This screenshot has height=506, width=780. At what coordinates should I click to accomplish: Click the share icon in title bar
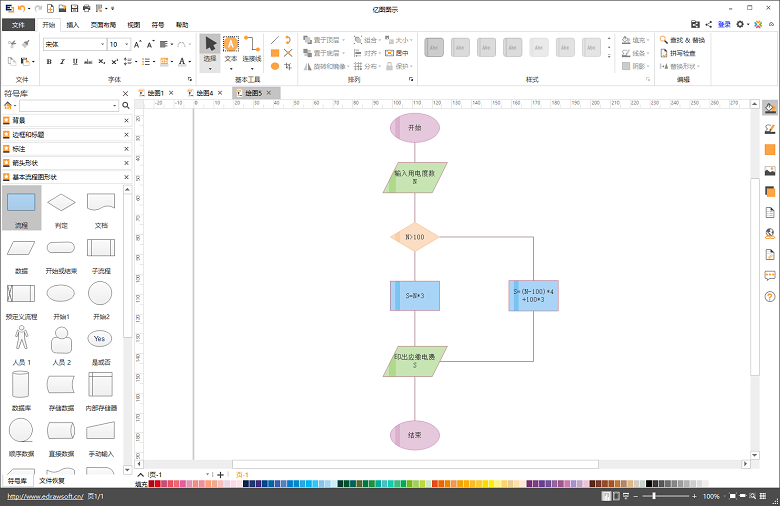(708, 24)
